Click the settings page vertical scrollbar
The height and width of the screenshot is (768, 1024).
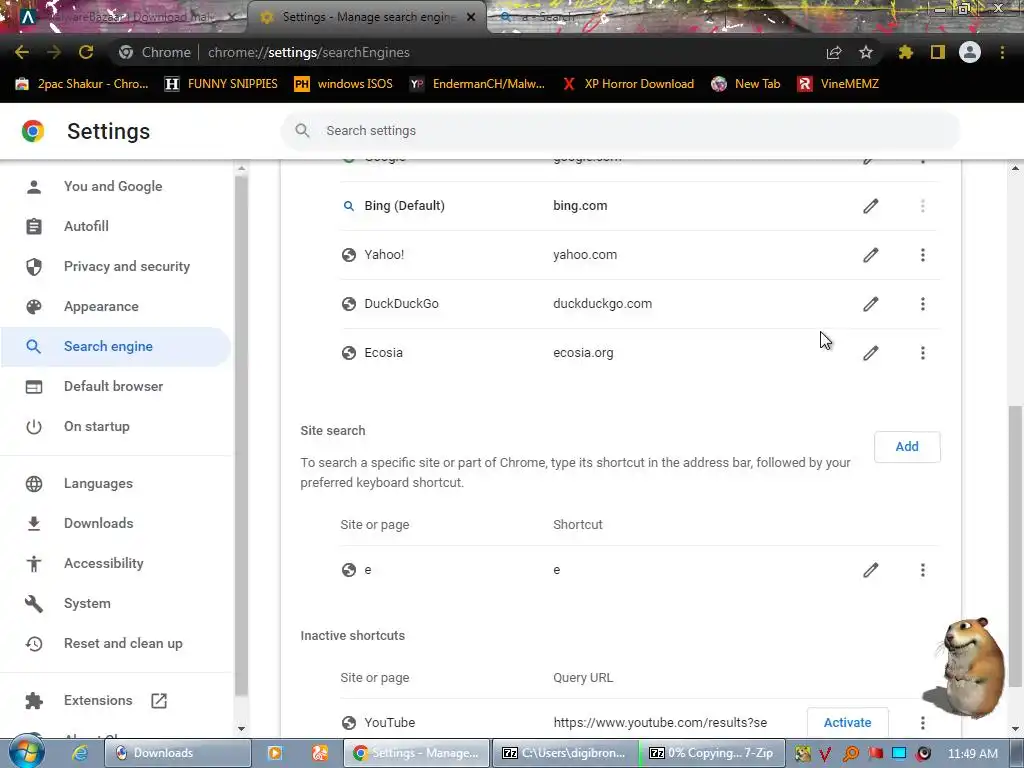tap(1015, 547)
